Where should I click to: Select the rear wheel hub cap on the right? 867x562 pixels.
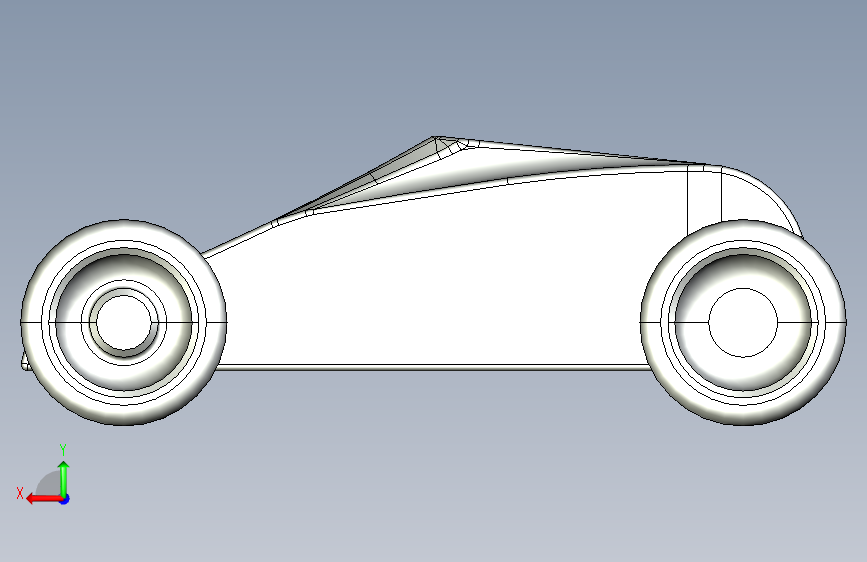click(743, 322)
